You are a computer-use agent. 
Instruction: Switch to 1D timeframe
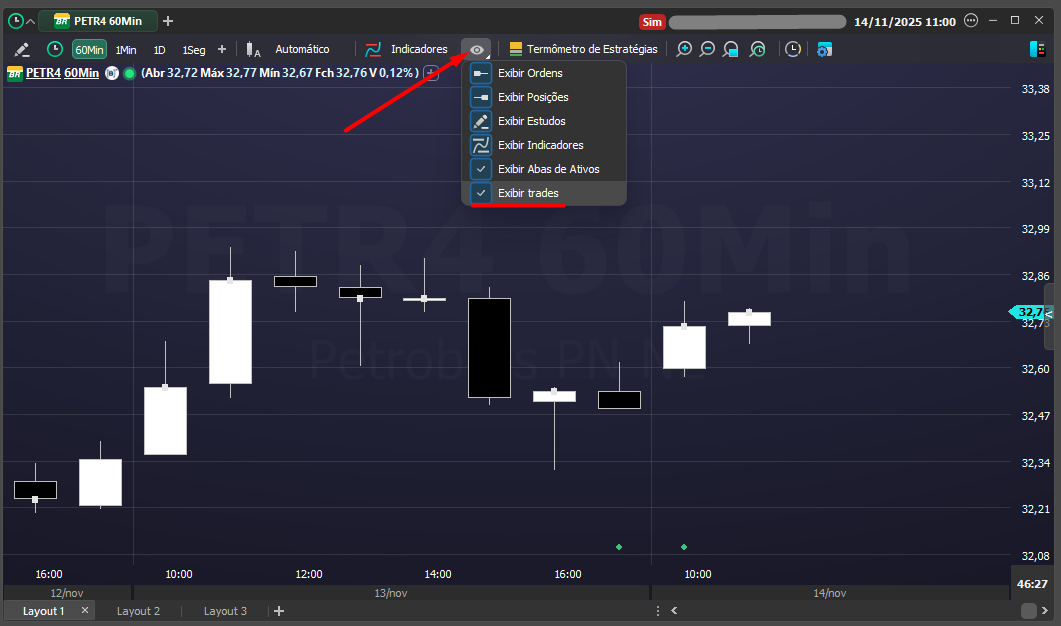159,50
